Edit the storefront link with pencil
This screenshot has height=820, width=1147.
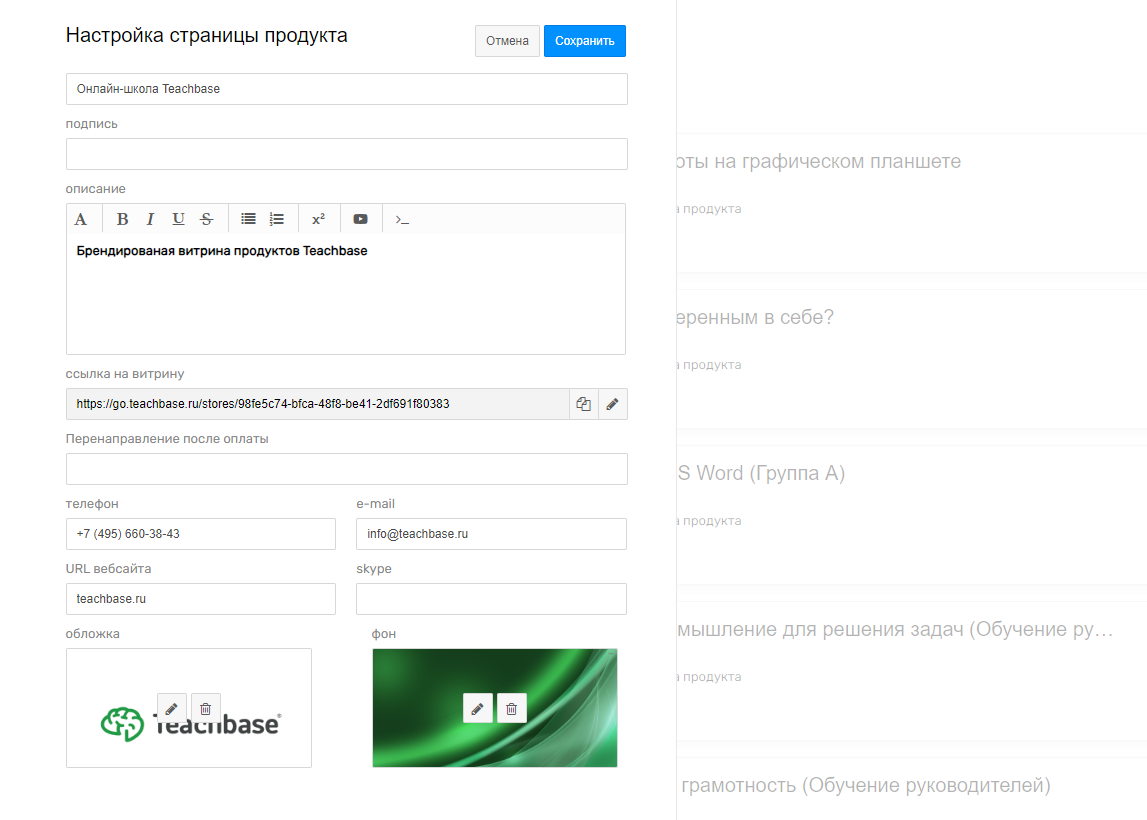(613, 404)
